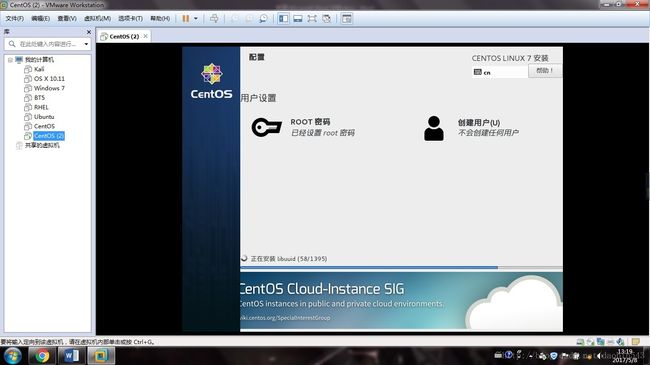The image size is (650, 365).
Task: Open 创建用户(U) user icon
Action: pos(434,129)
